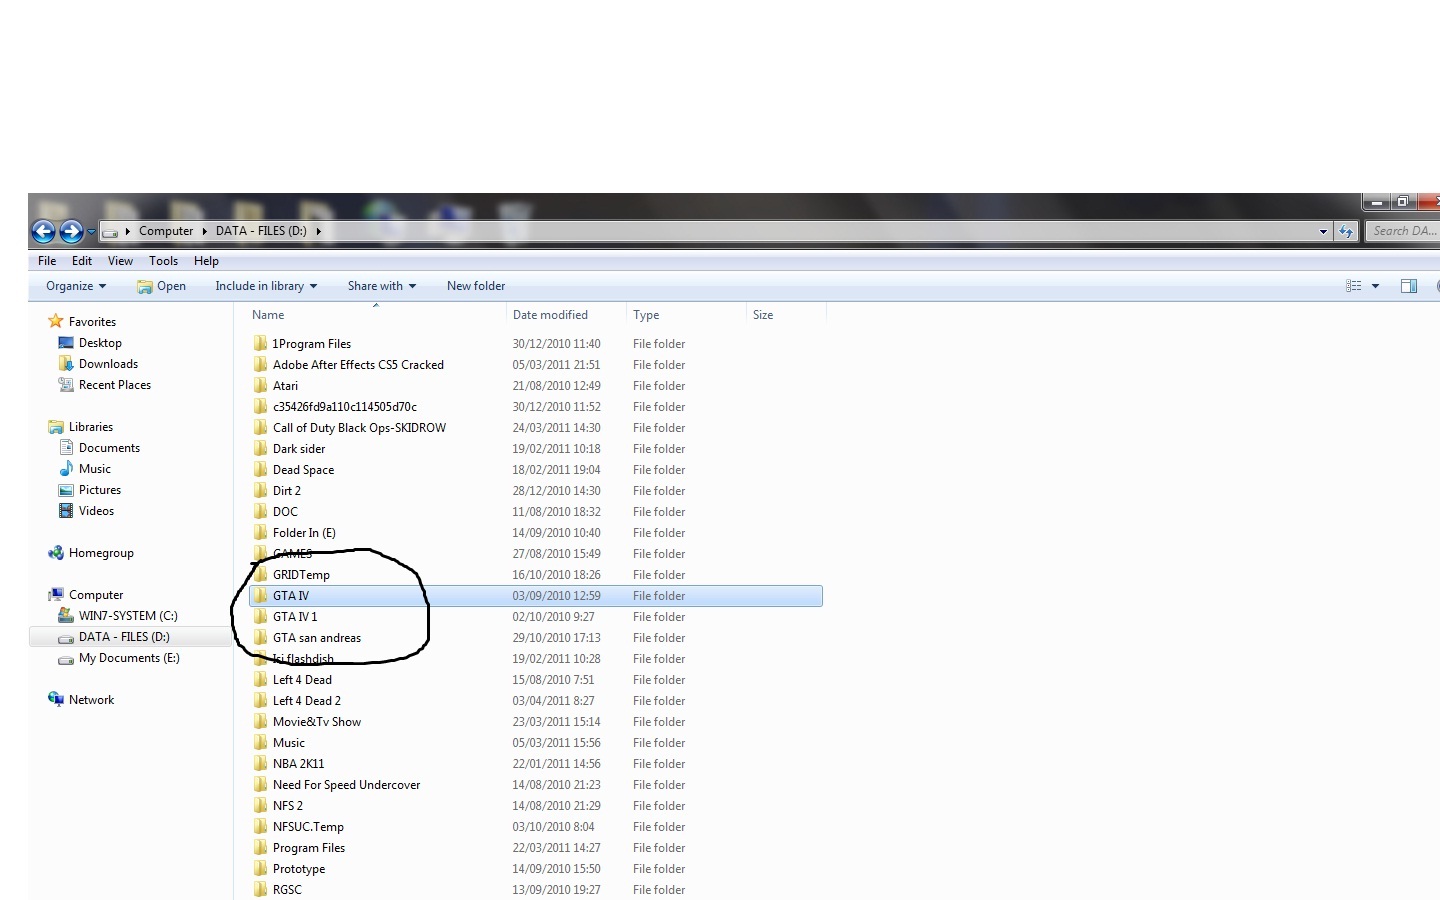Screen dimensions: 1440x900
Task: Select the GTA IV 1 folder icon
Action: point(260,616)
